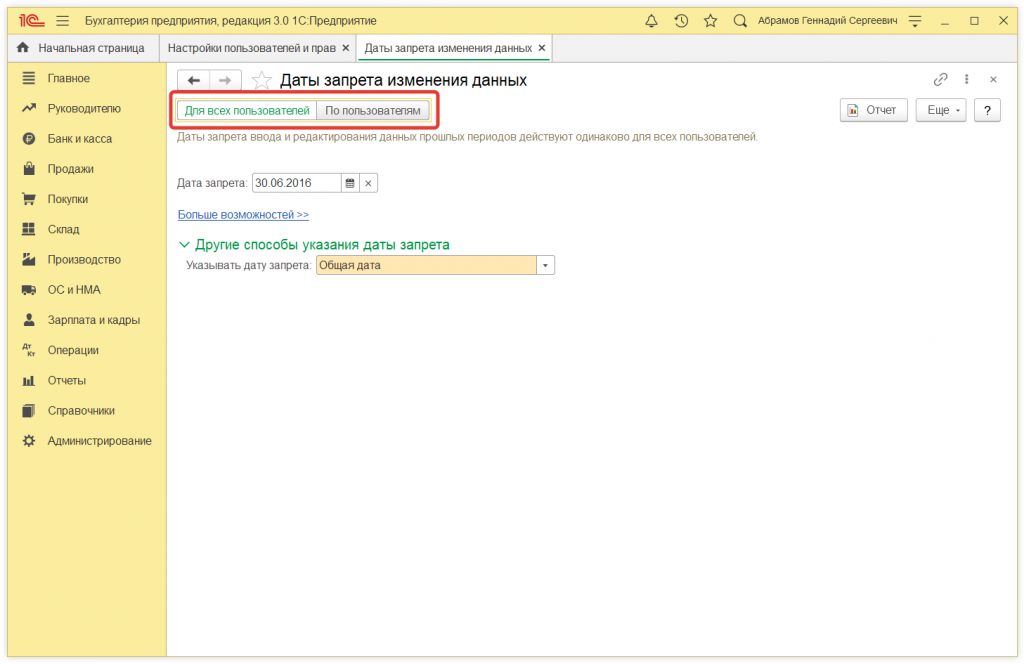Select 'Для всех пользователей' toggle

(x=247, y=111)
